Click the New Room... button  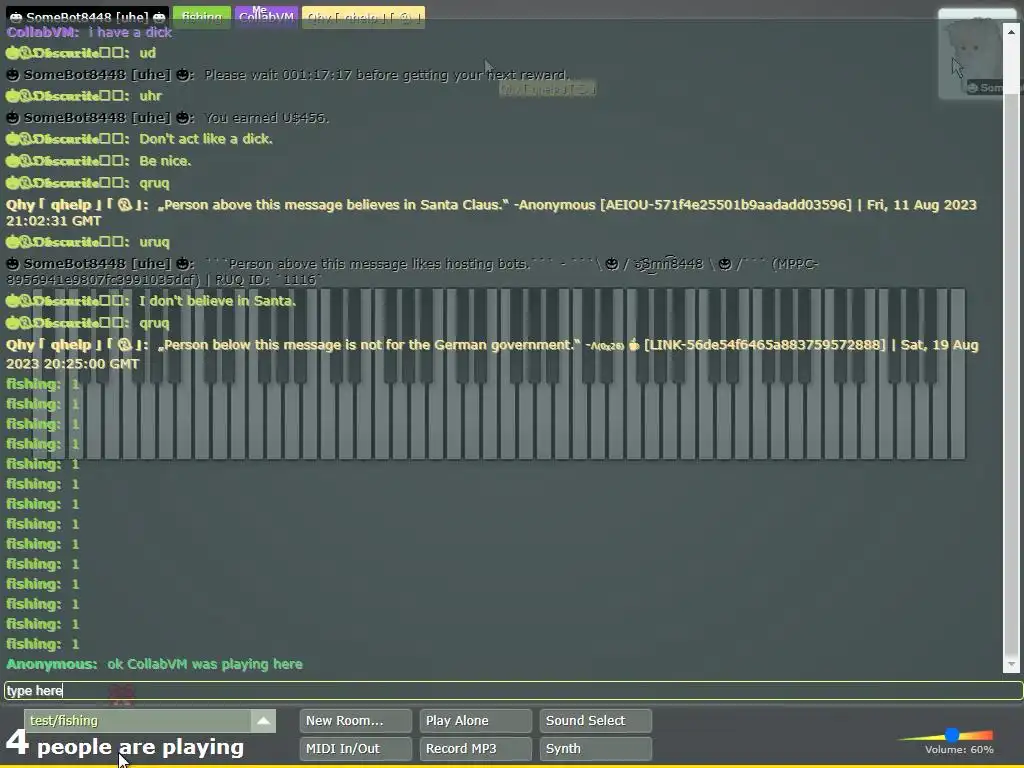click(x=356, y=720)
